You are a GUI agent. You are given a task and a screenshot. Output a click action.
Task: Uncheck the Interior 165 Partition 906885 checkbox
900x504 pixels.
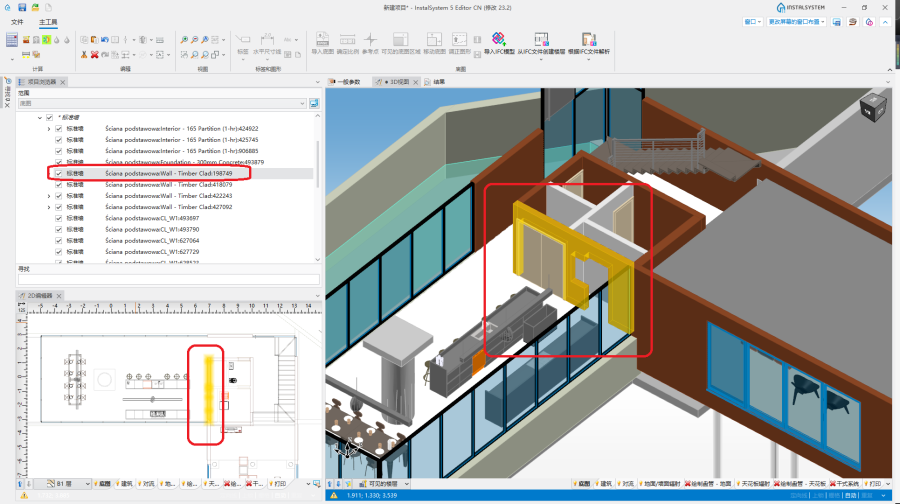59,151
